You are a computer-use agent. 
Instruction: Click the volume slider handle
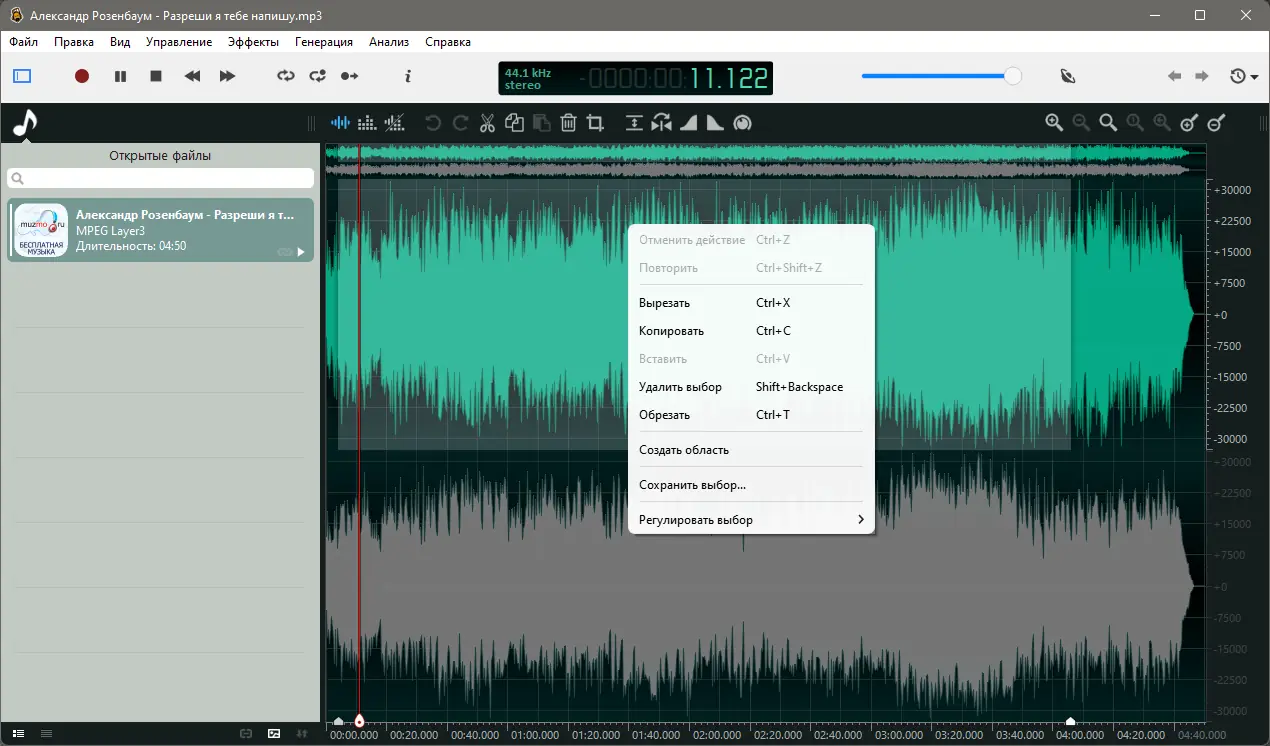click(x=1013, y=76)
